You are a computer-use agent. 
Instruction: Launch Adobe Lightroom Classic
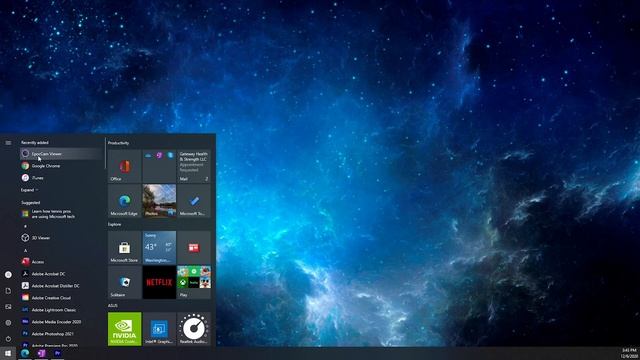click(x=61, y=310)
